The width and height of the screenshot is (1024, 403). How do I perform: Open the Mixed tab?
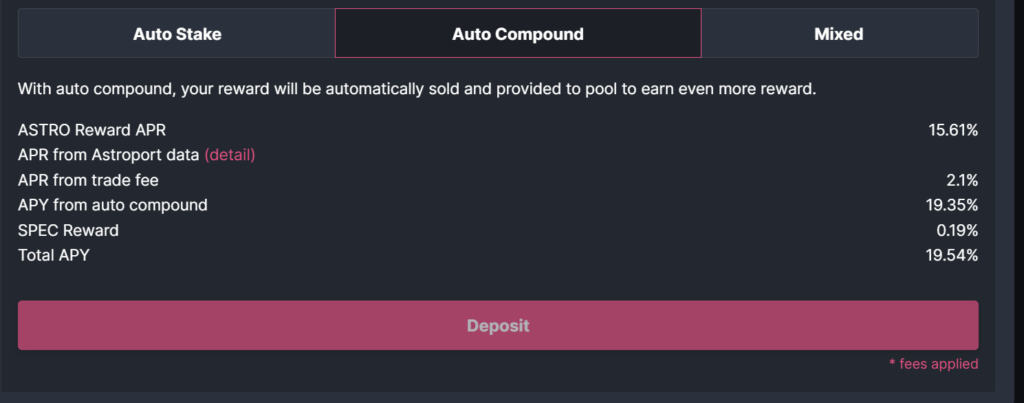[839, 34]
